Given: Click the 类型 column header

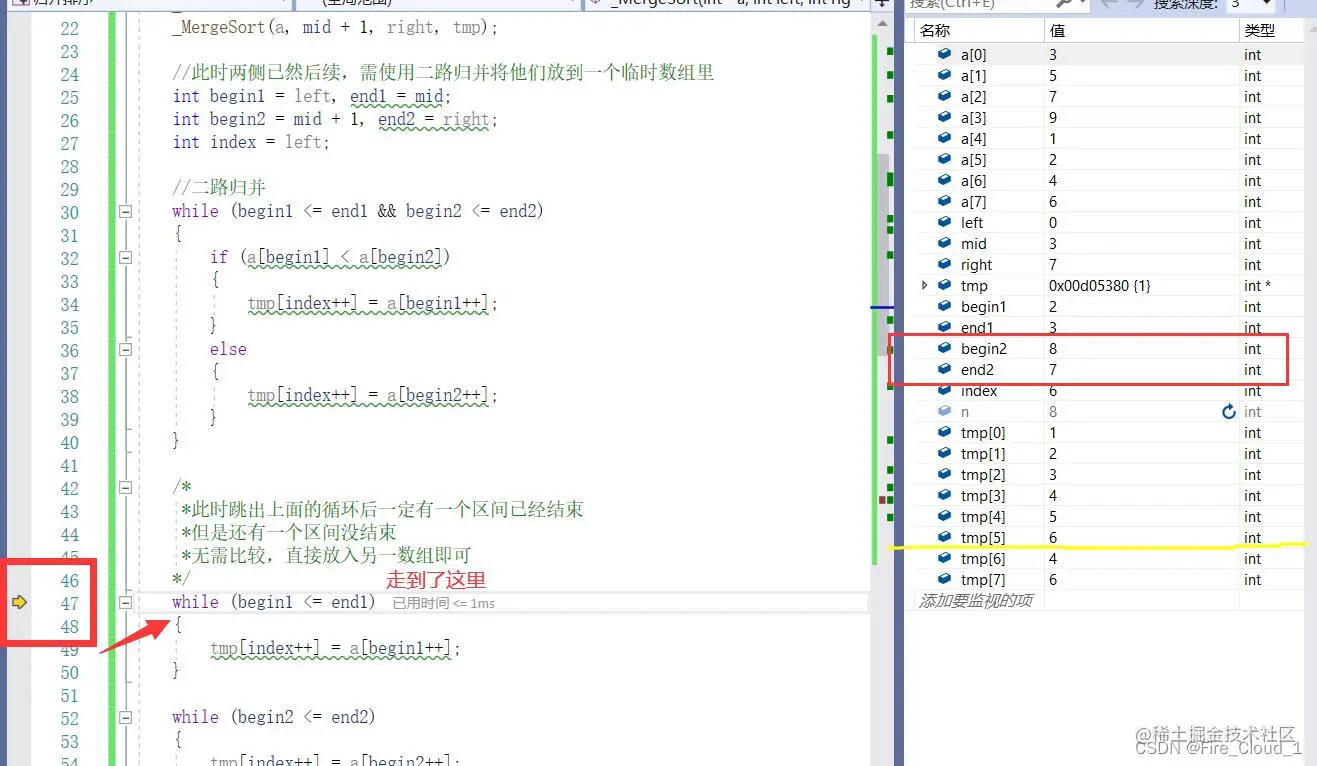Looking at the screenshot, I should pos(1271,31).
